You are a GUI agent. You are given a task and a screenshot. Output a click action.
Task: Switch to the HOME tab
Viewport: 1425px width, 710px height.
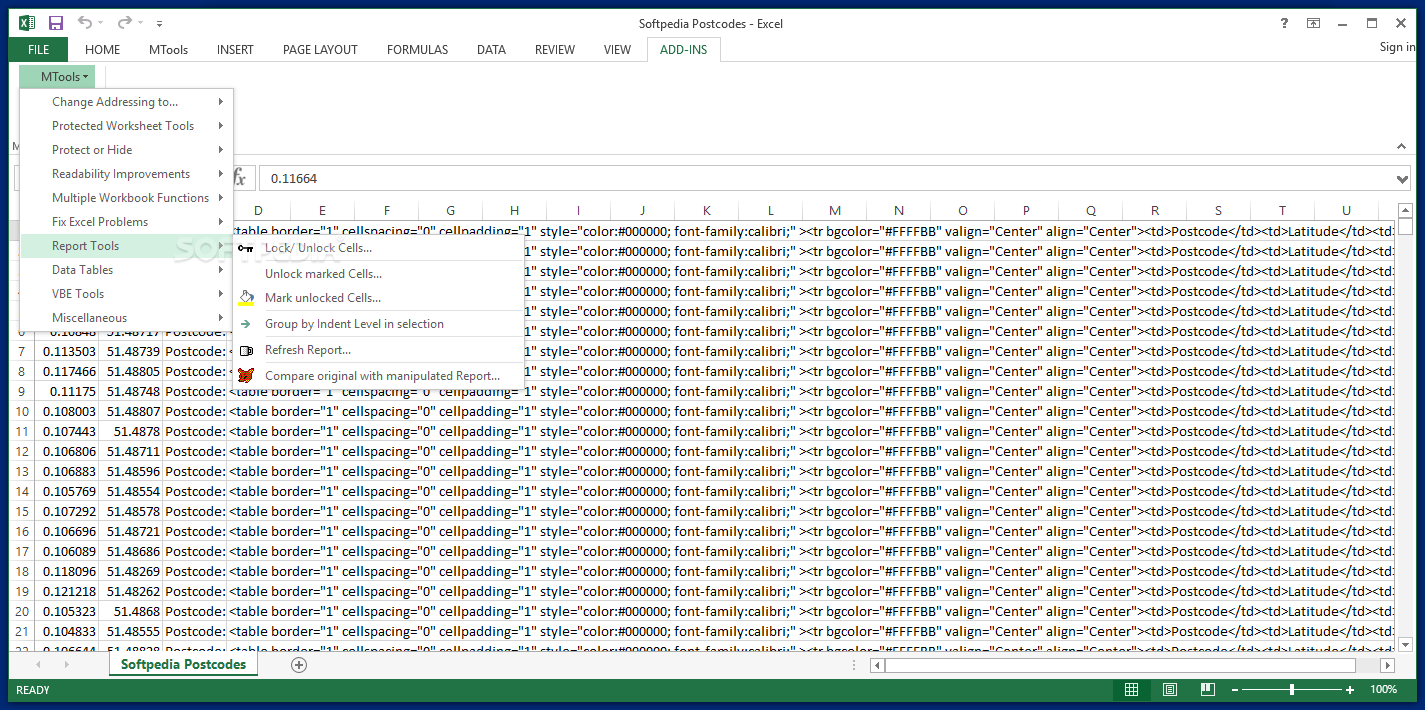pos(102,49)
